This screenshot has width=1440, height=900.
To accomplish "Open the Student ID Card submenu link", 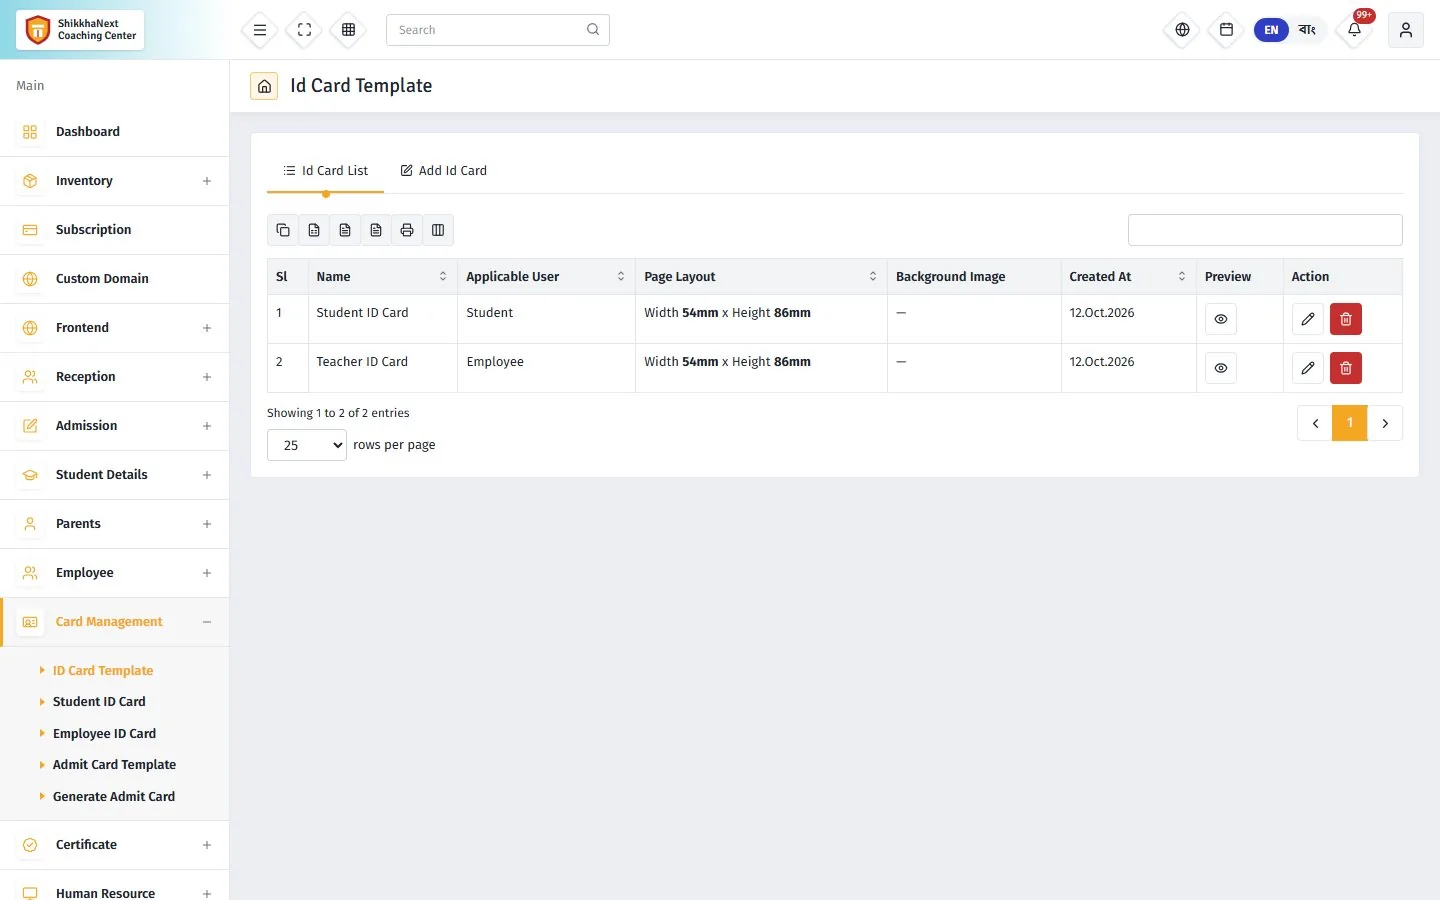I will pos(99,702).
